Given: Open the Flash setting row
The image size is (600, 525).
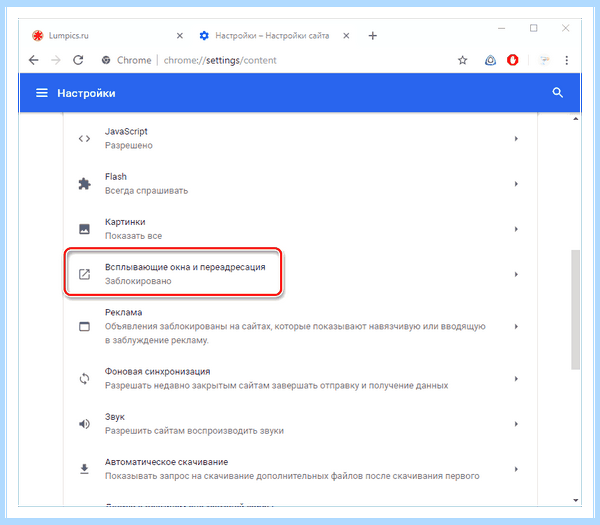Looking at the screenshot, I should [x=300, y=184].
